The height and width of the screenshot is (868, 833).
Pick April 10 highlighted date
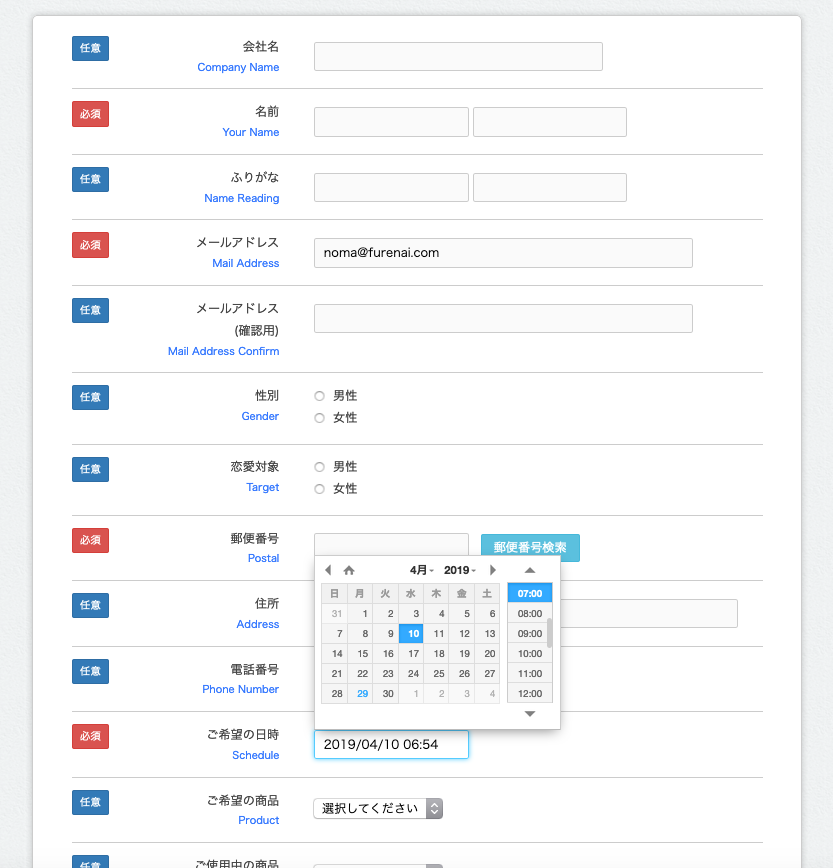[411, 633]
